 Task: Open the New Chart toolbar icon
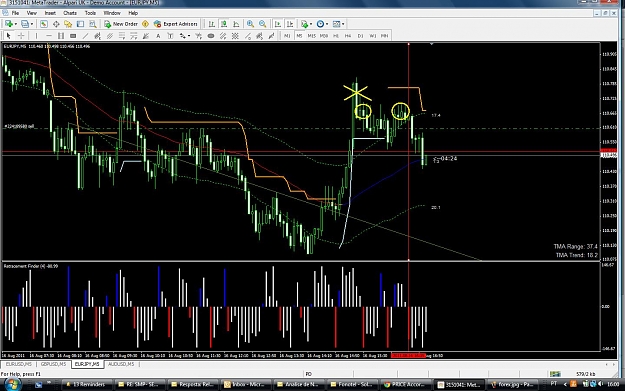tap(9, 24)
